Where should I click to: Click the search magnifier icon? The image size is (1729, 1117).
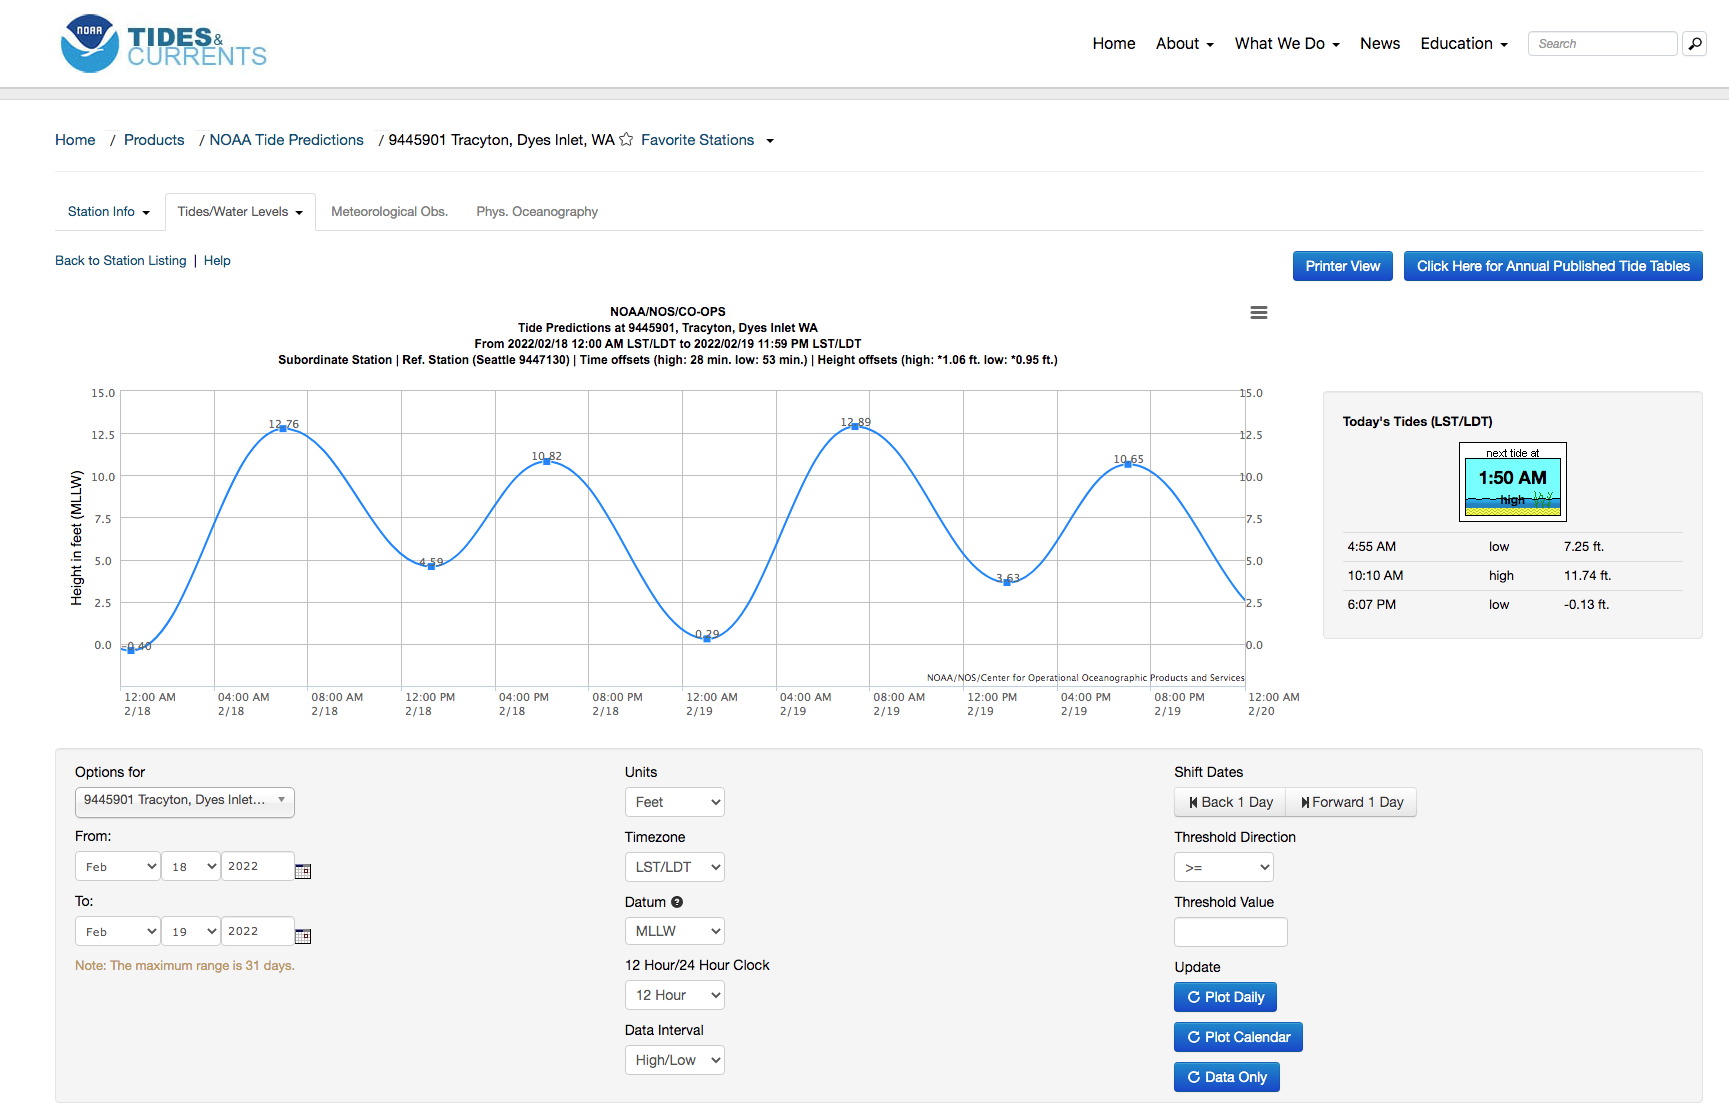point(1694,44)
